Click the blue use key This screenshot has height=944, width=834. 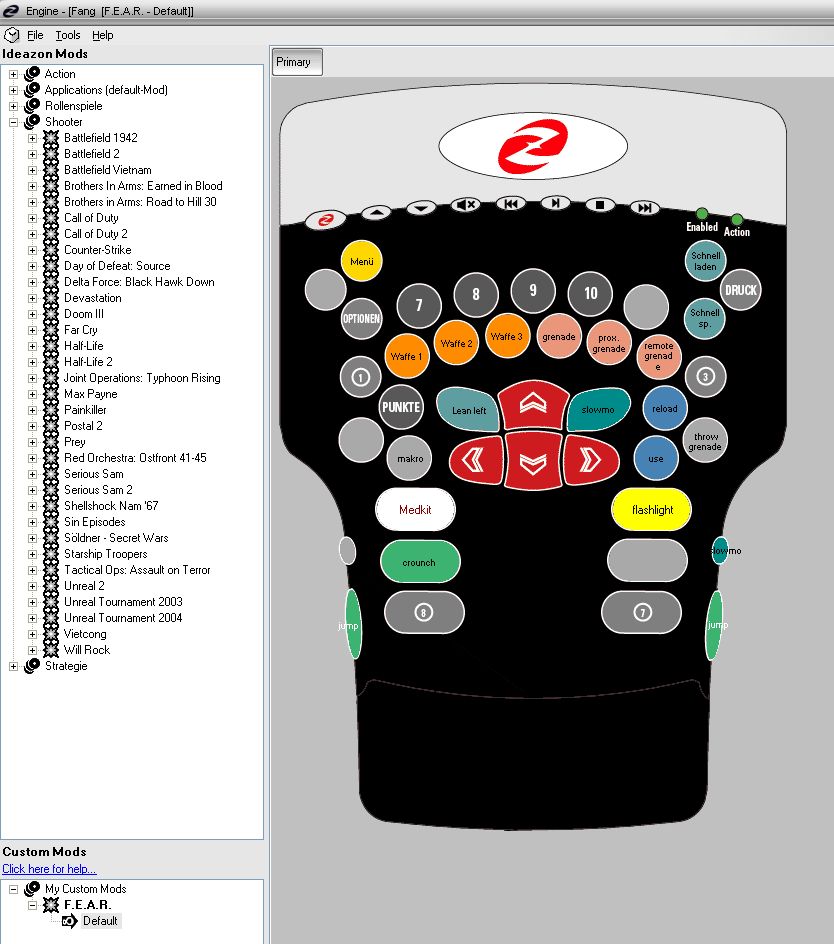tap(656, 458)
